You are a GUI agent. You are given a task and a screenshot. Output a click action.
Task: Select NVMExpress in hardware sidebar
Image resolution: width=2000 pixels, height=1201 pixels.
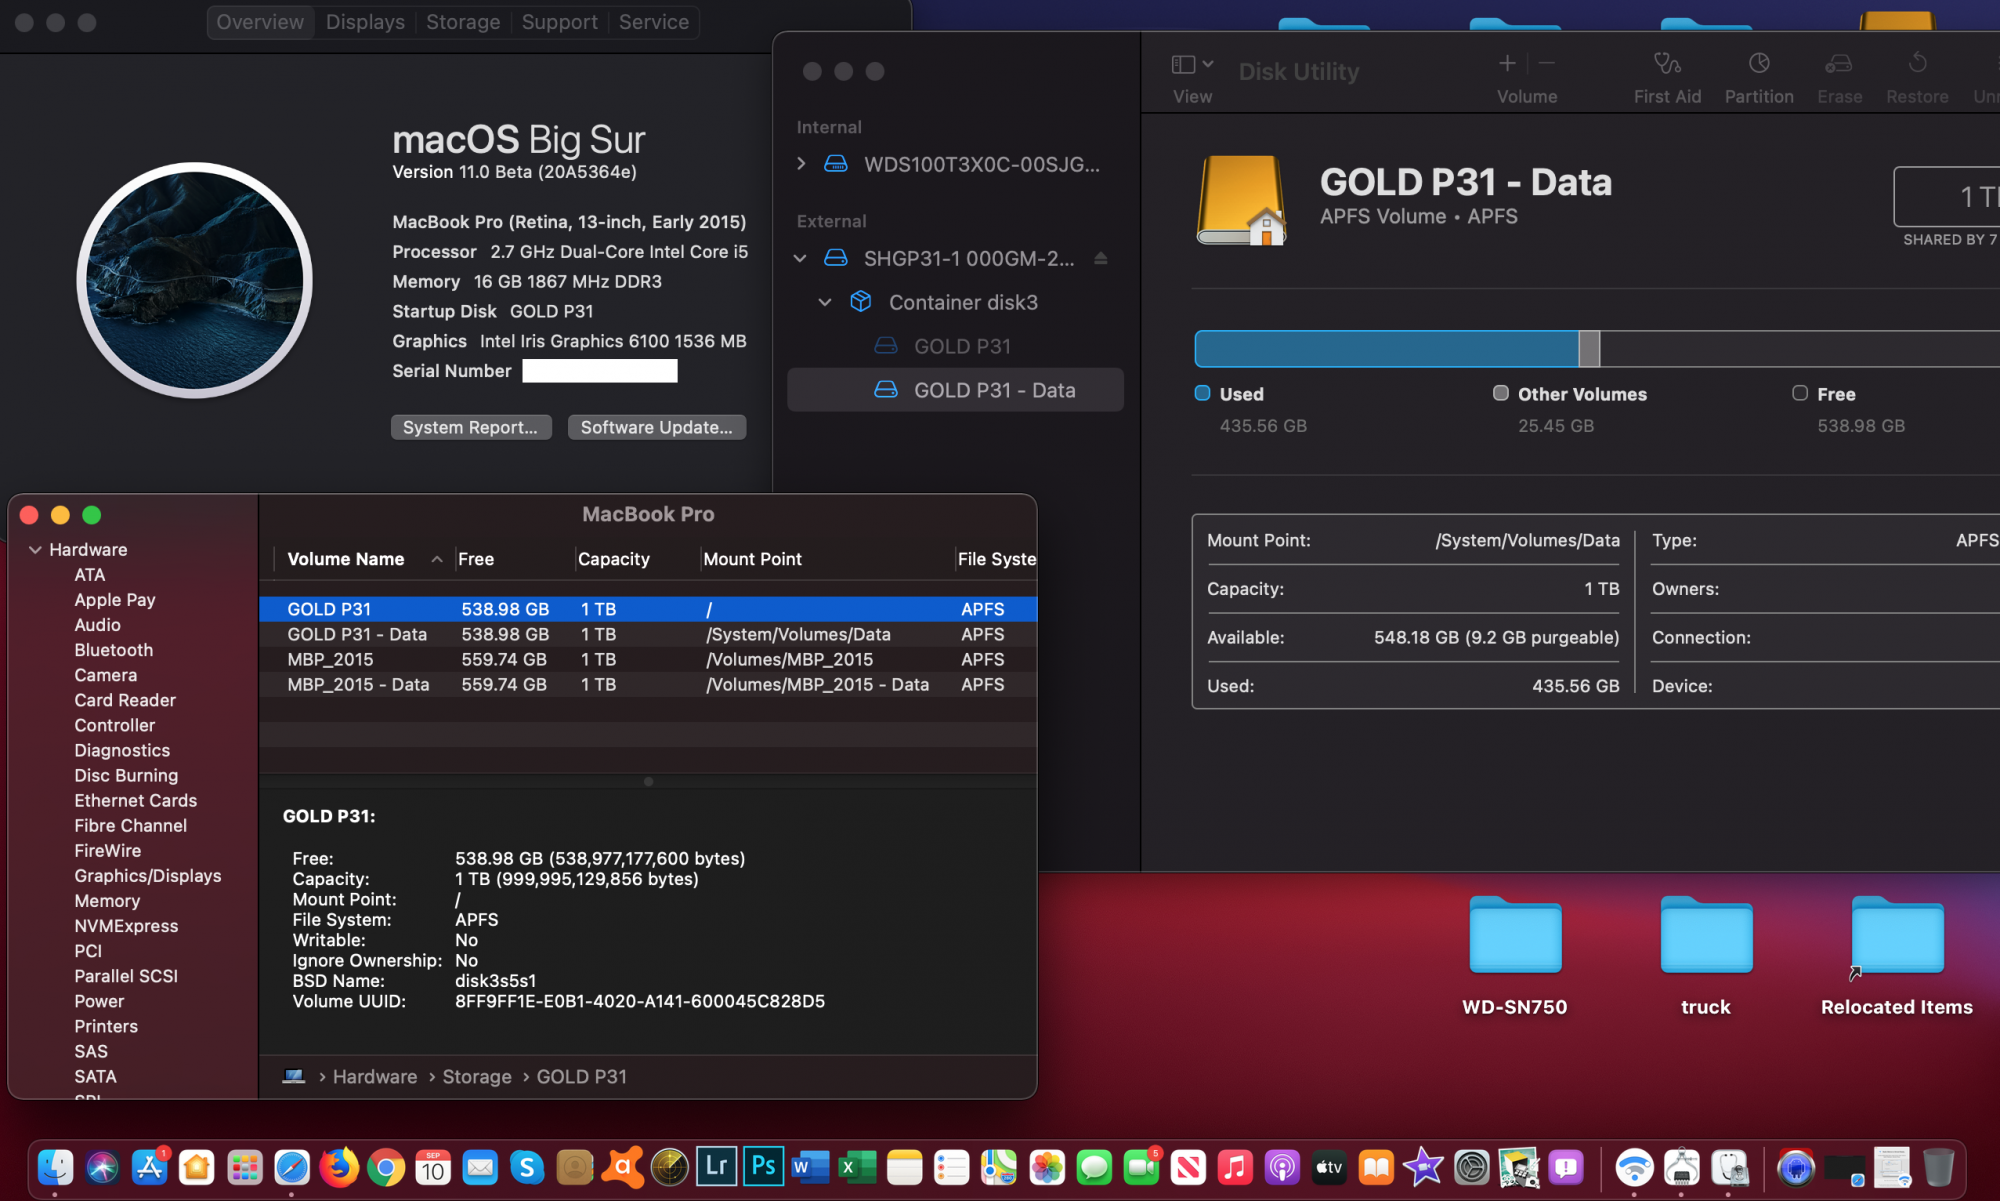pos(126,926)
